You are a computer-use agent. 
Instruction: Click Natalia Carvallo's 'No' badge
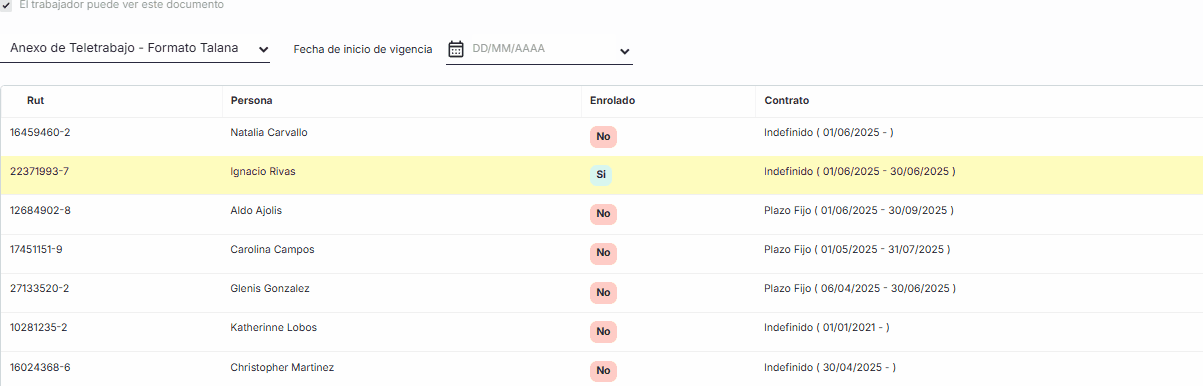pos(603,136)
